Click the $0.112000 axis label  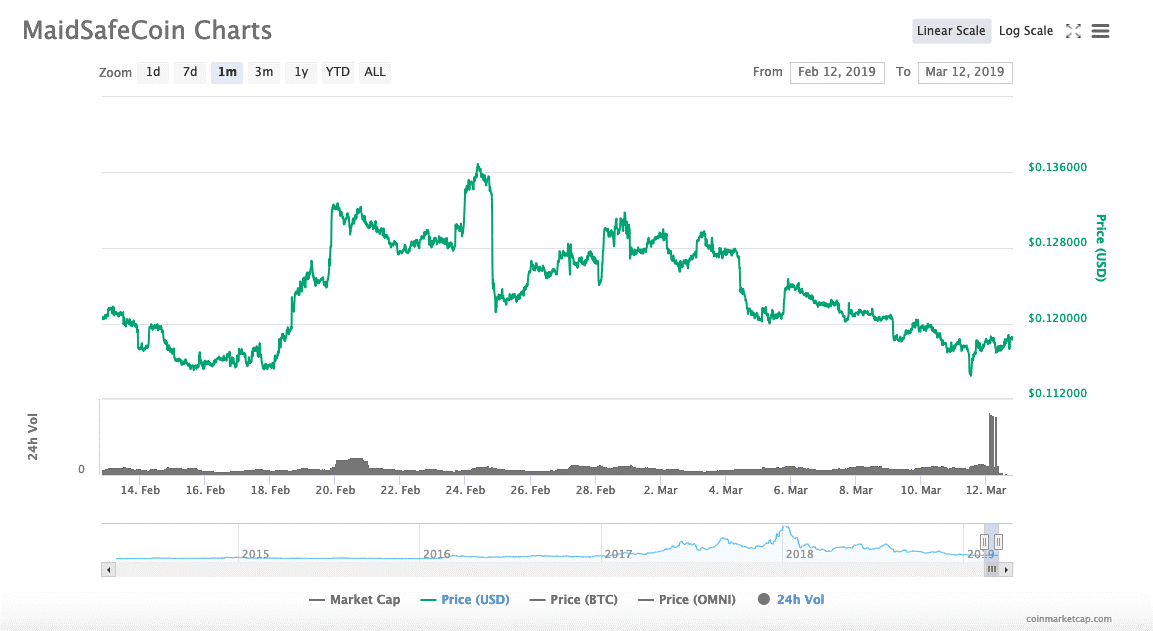tap(1057, 393)
